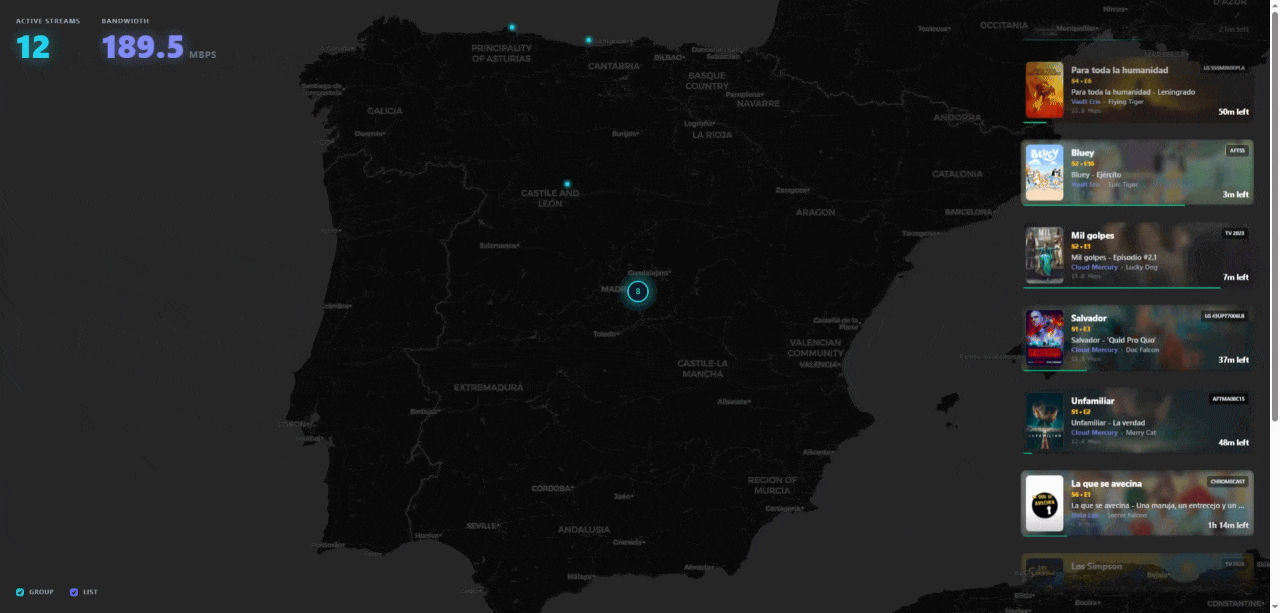Image resolution: width=1280 pixels, height=613 pixels.
Task: Click the 189.5 bandwidth value
Action: point(143,46)
